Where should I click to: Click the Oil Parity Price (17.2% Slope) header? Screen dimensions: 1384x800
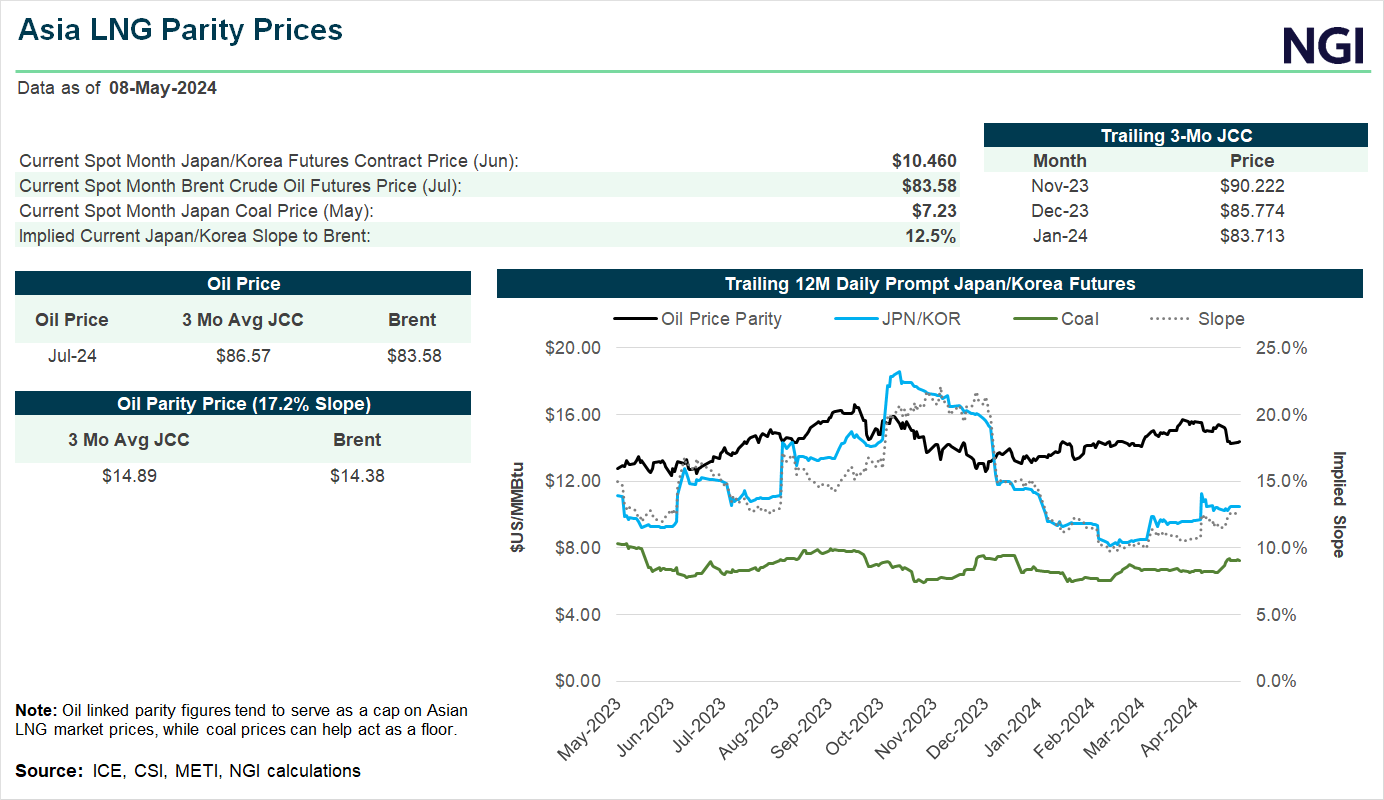243,403
